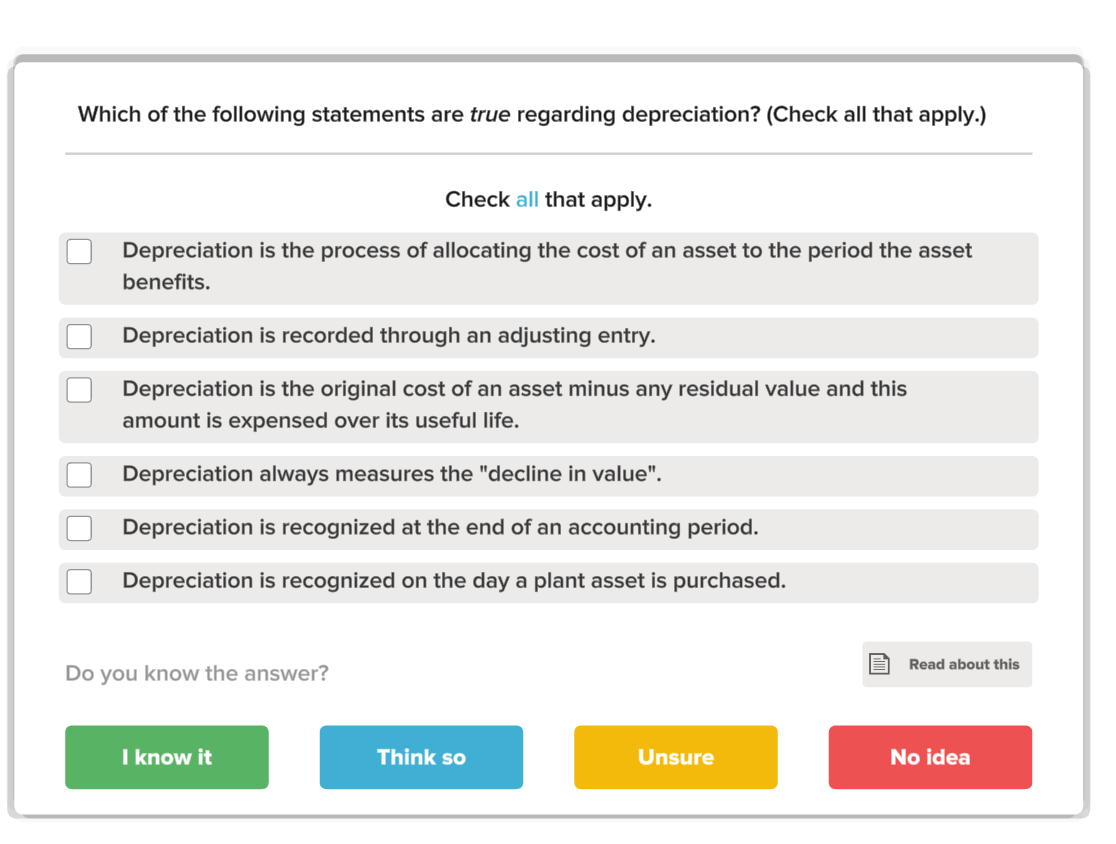Click the red "No idea" button
Viewport: 1116px width, 844px height.
(x=930, y=757)
